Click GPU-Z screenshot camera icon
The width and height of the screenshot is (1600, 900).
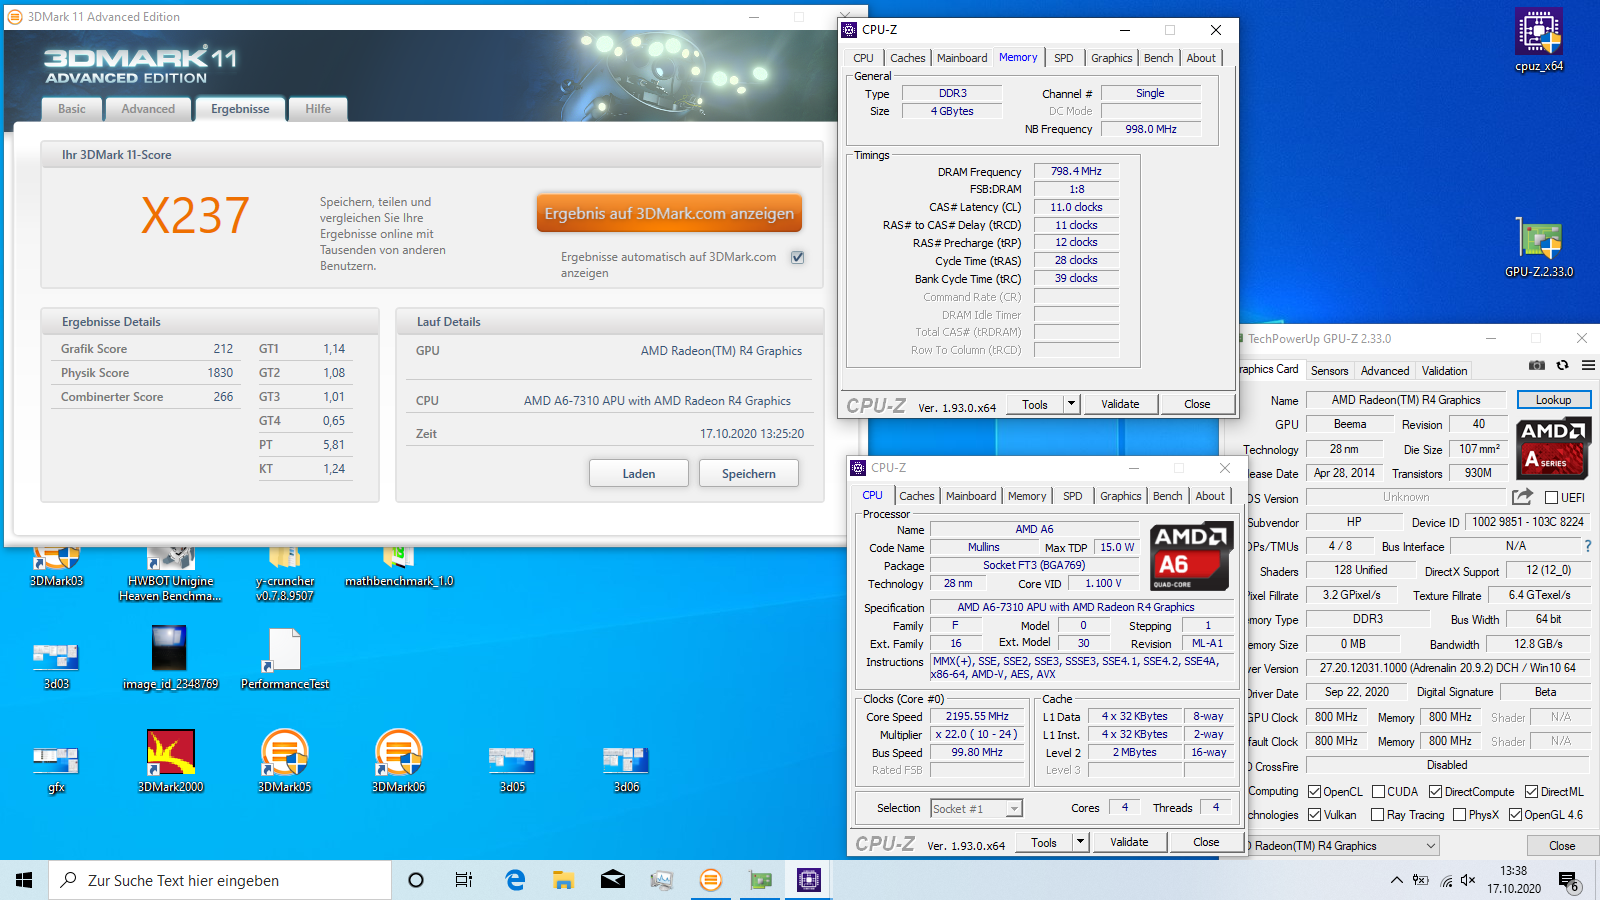pyautogui.click(x=1537, y=366)
